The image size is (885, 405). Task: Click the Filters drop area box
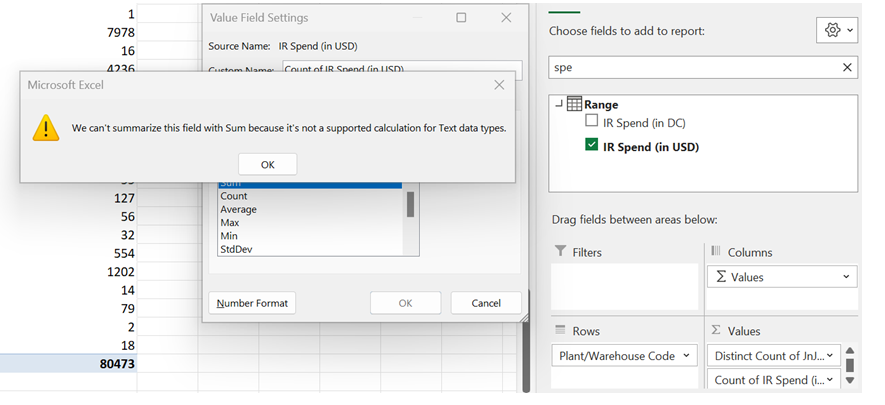[625, 287]
